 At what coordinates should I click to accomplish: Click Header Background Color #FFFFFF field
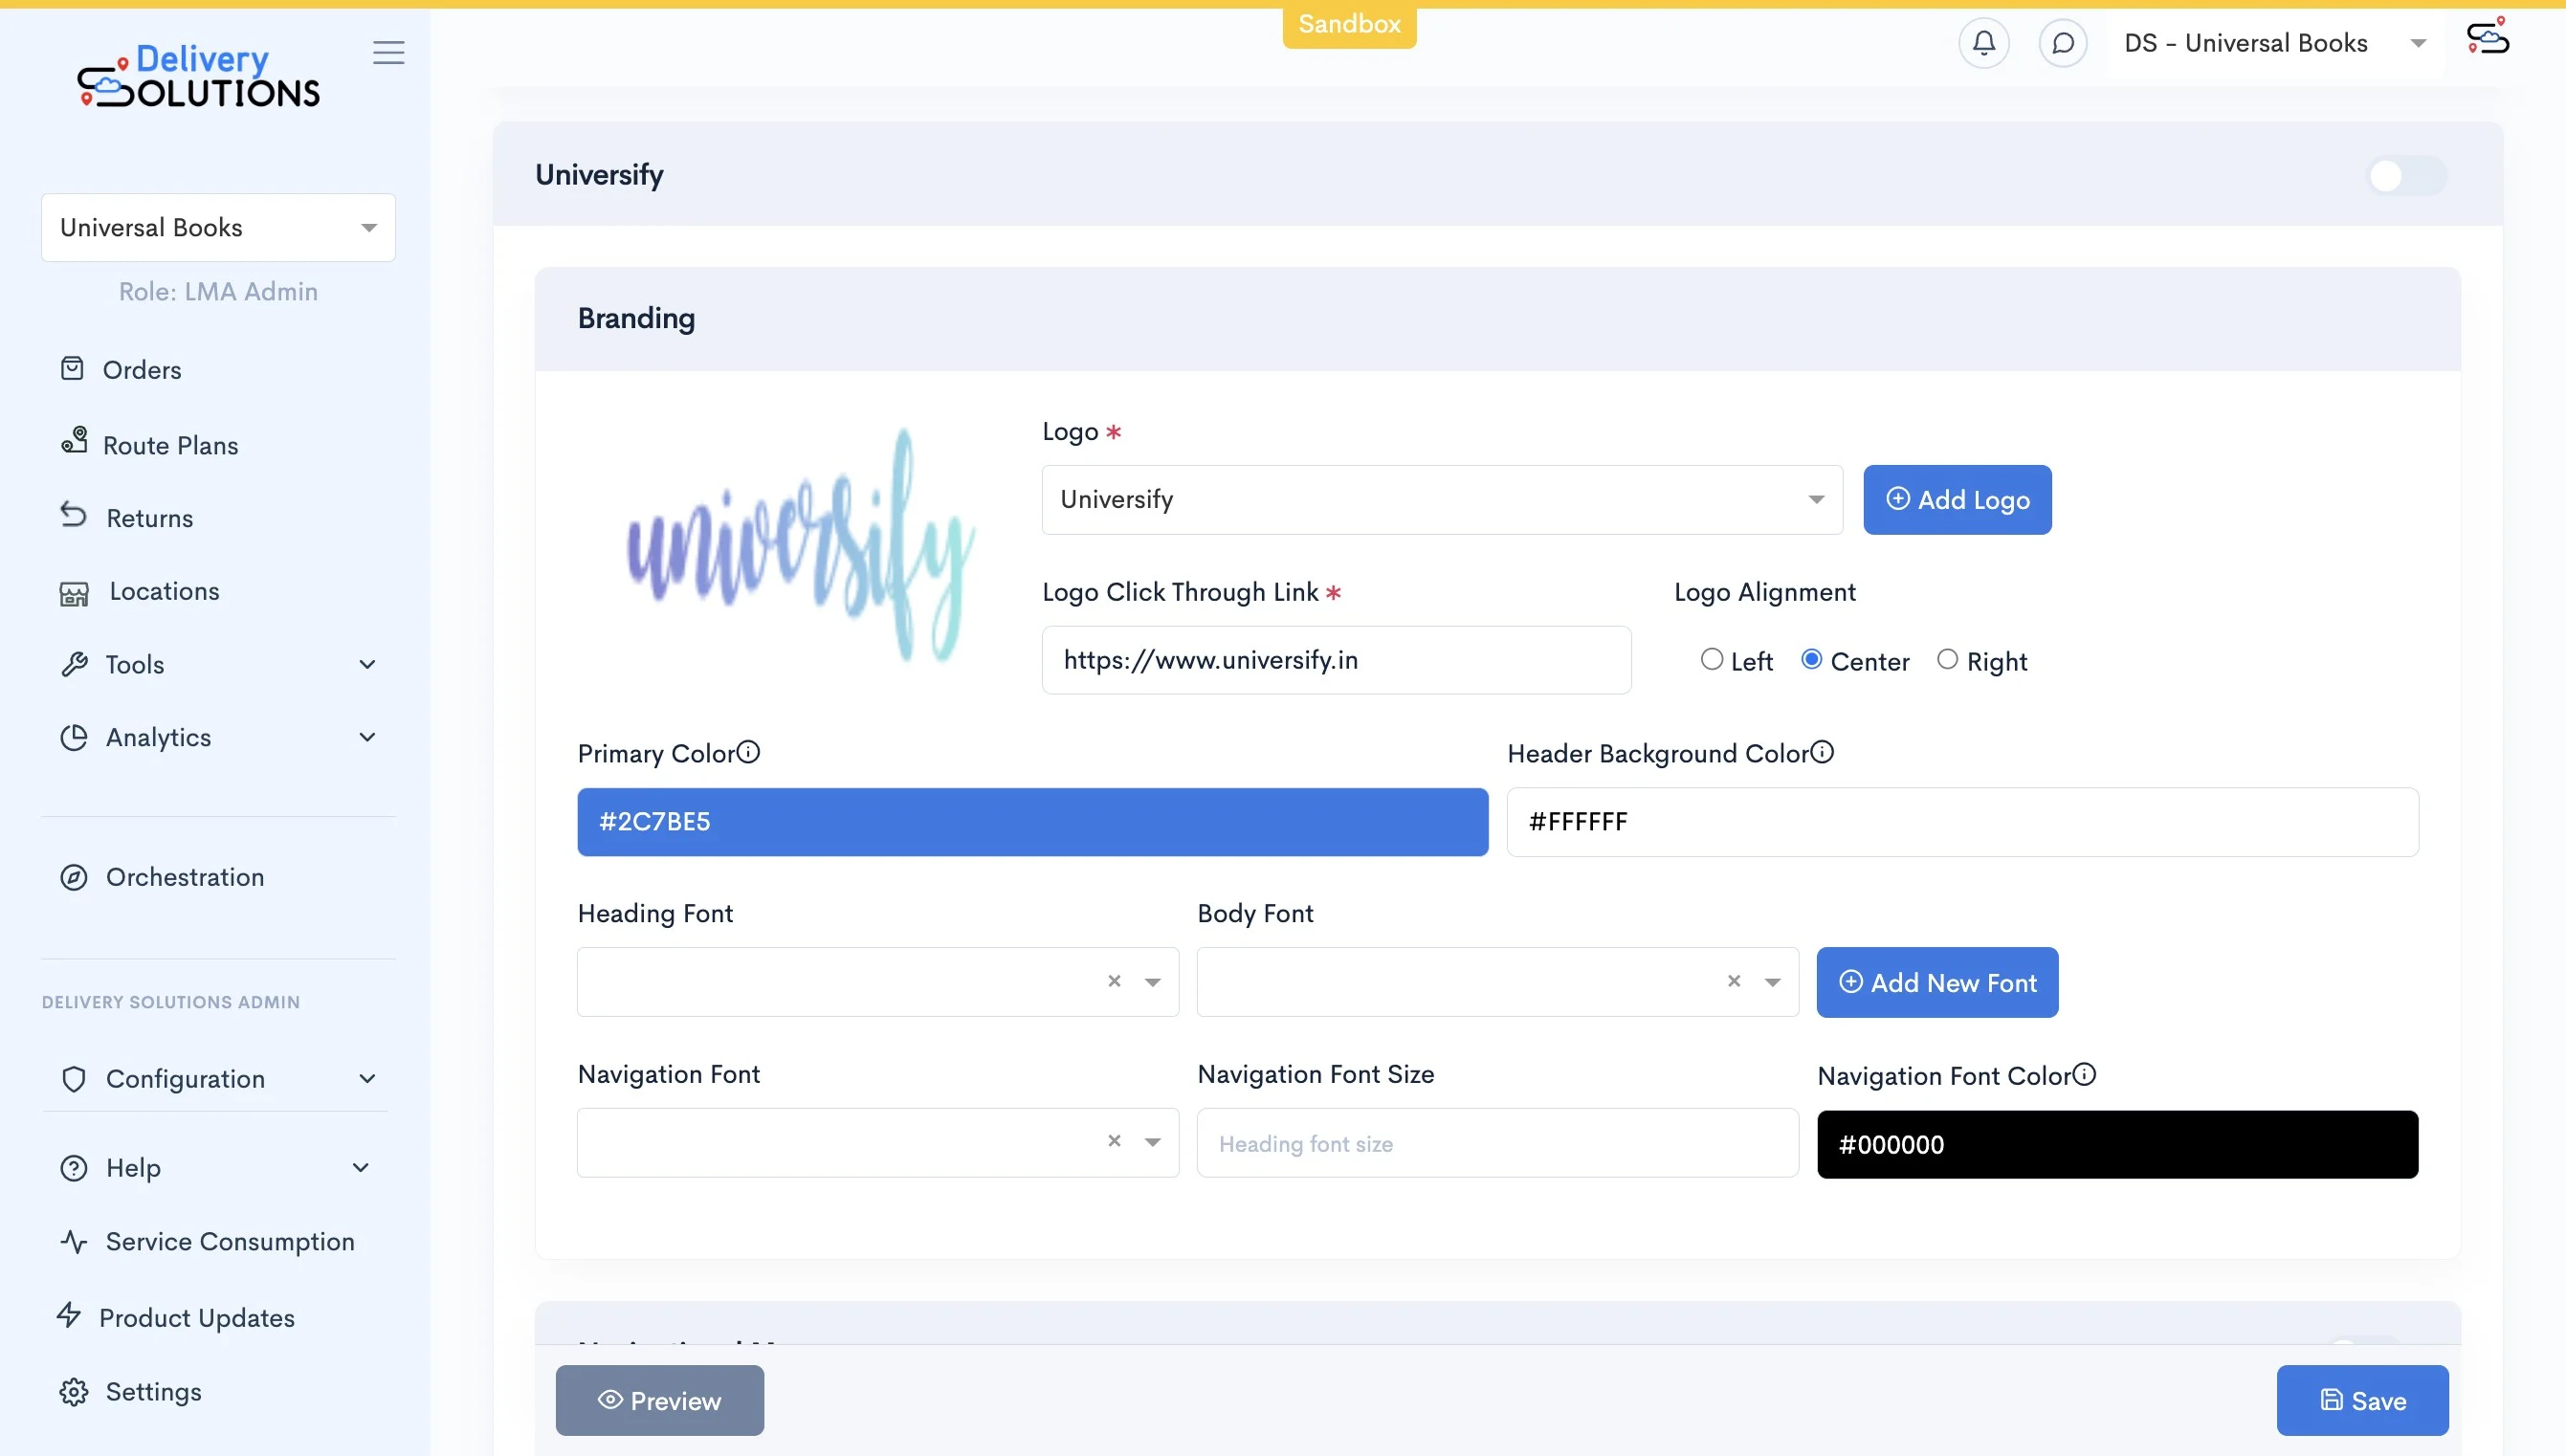point(1963,822)
